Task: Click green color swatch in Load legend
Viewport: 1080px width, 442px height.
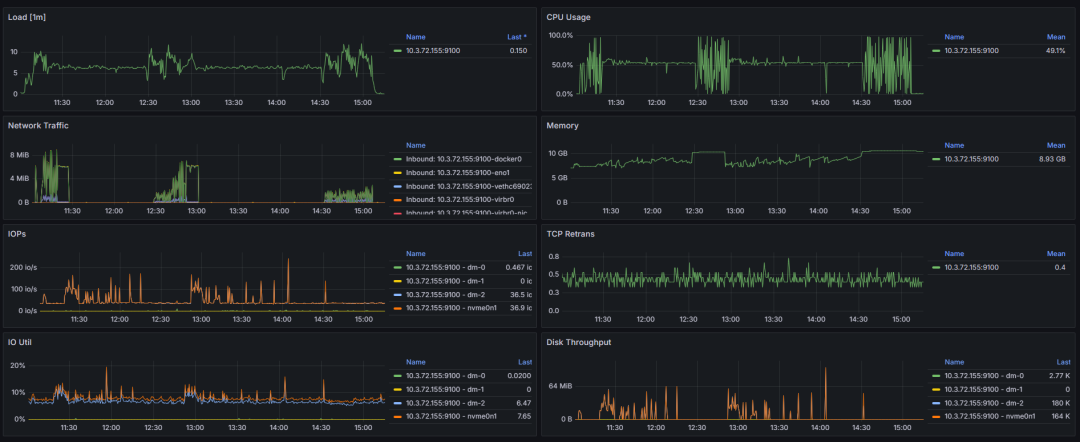Action: (397, 51)
